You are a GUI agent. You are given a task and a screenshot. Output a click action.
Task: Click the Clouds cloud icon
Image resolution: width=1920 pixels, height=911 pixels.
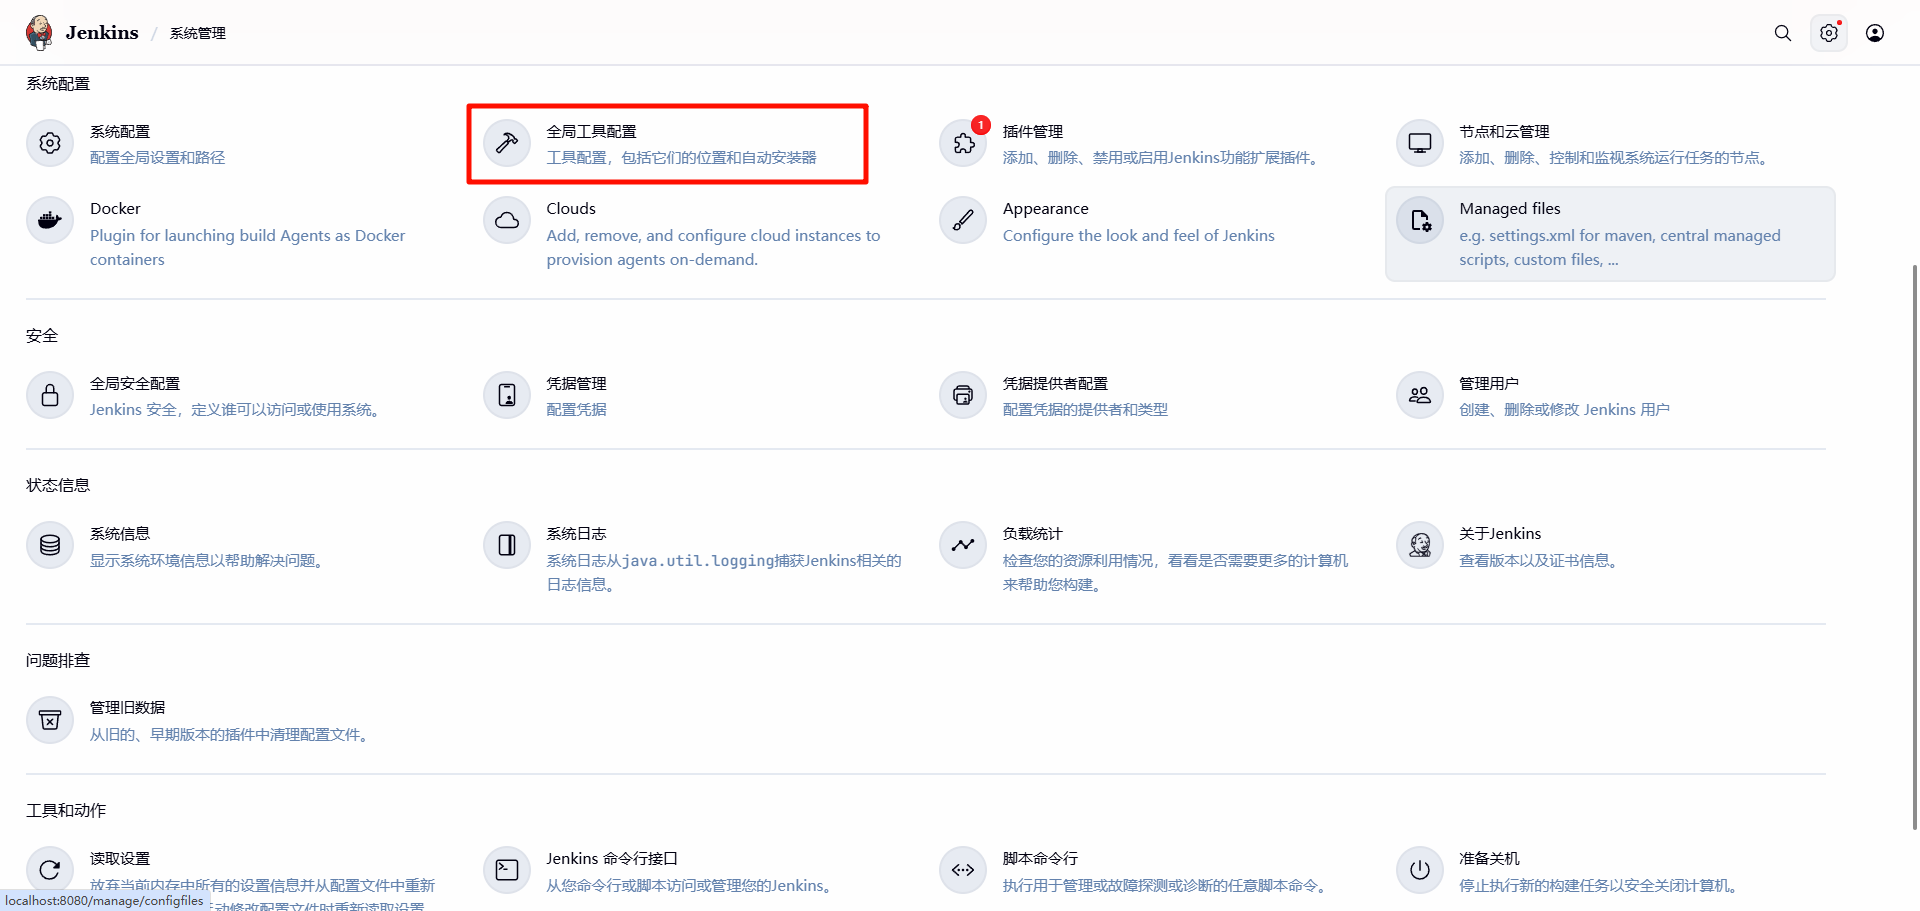pos(507,220)
